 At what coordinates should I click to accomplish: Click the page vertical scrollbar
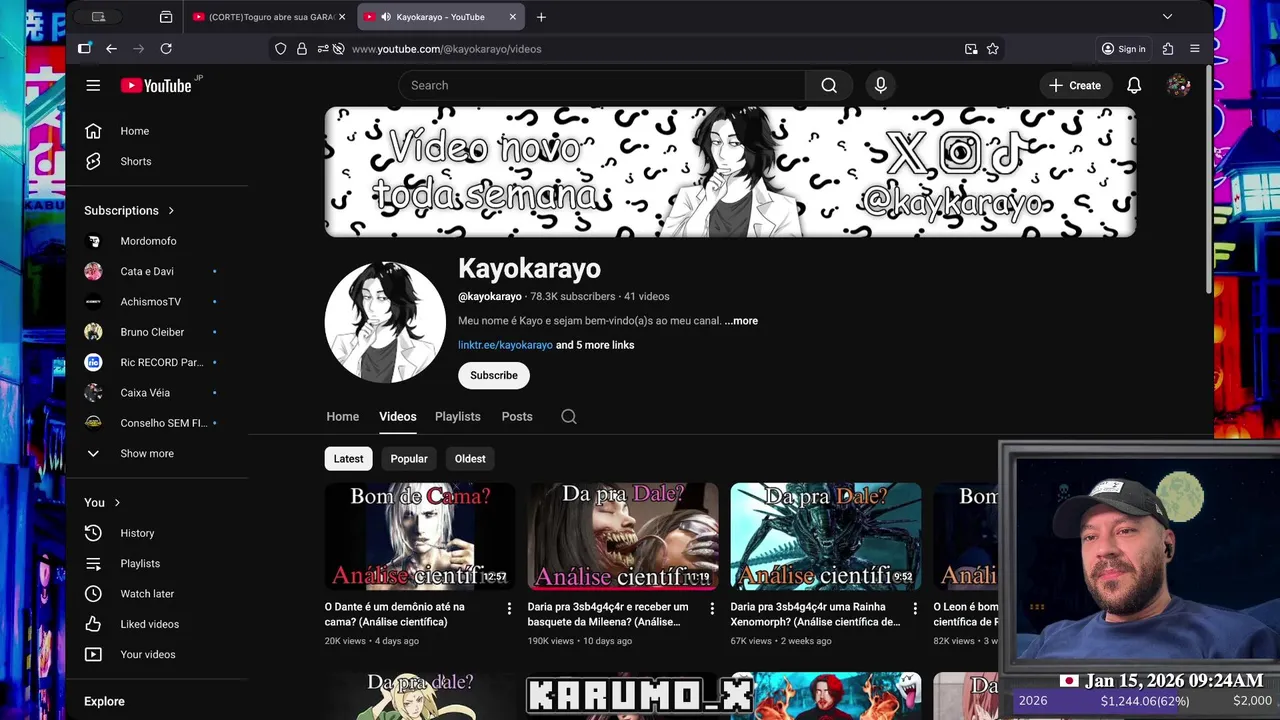pyautogui.click(x=1208, y=180)
